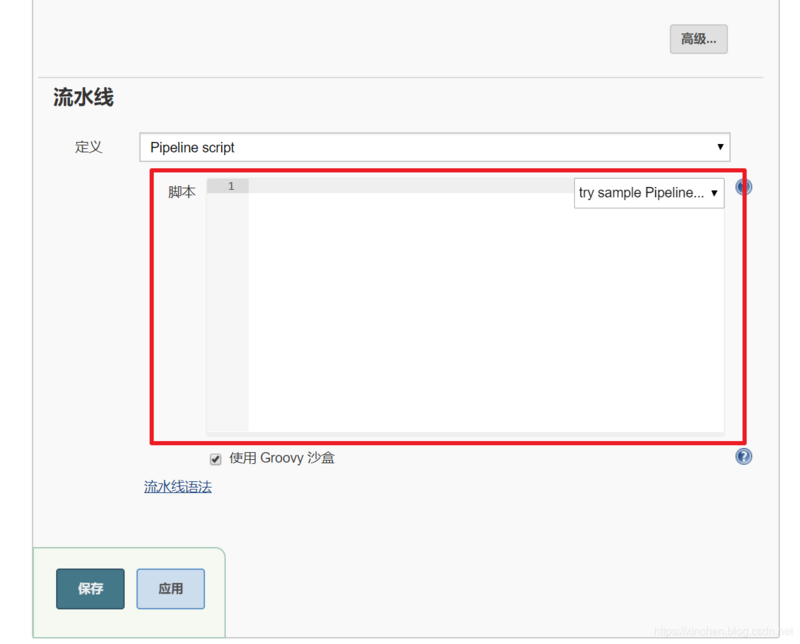The width and height of the screenshot is (800, 644).
Task: Click the 高级... advanced button
Action: [698, 39]
